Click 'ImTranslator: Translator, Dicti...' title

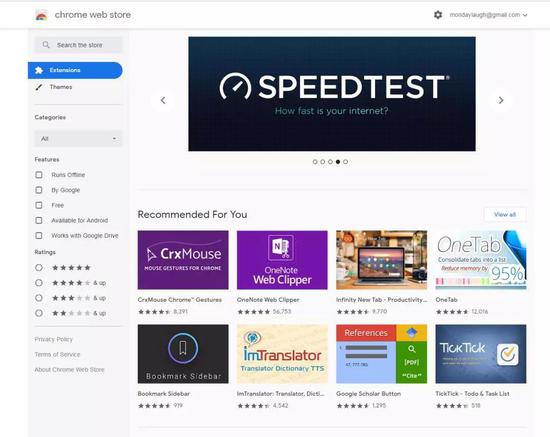[x=281, y=394]
